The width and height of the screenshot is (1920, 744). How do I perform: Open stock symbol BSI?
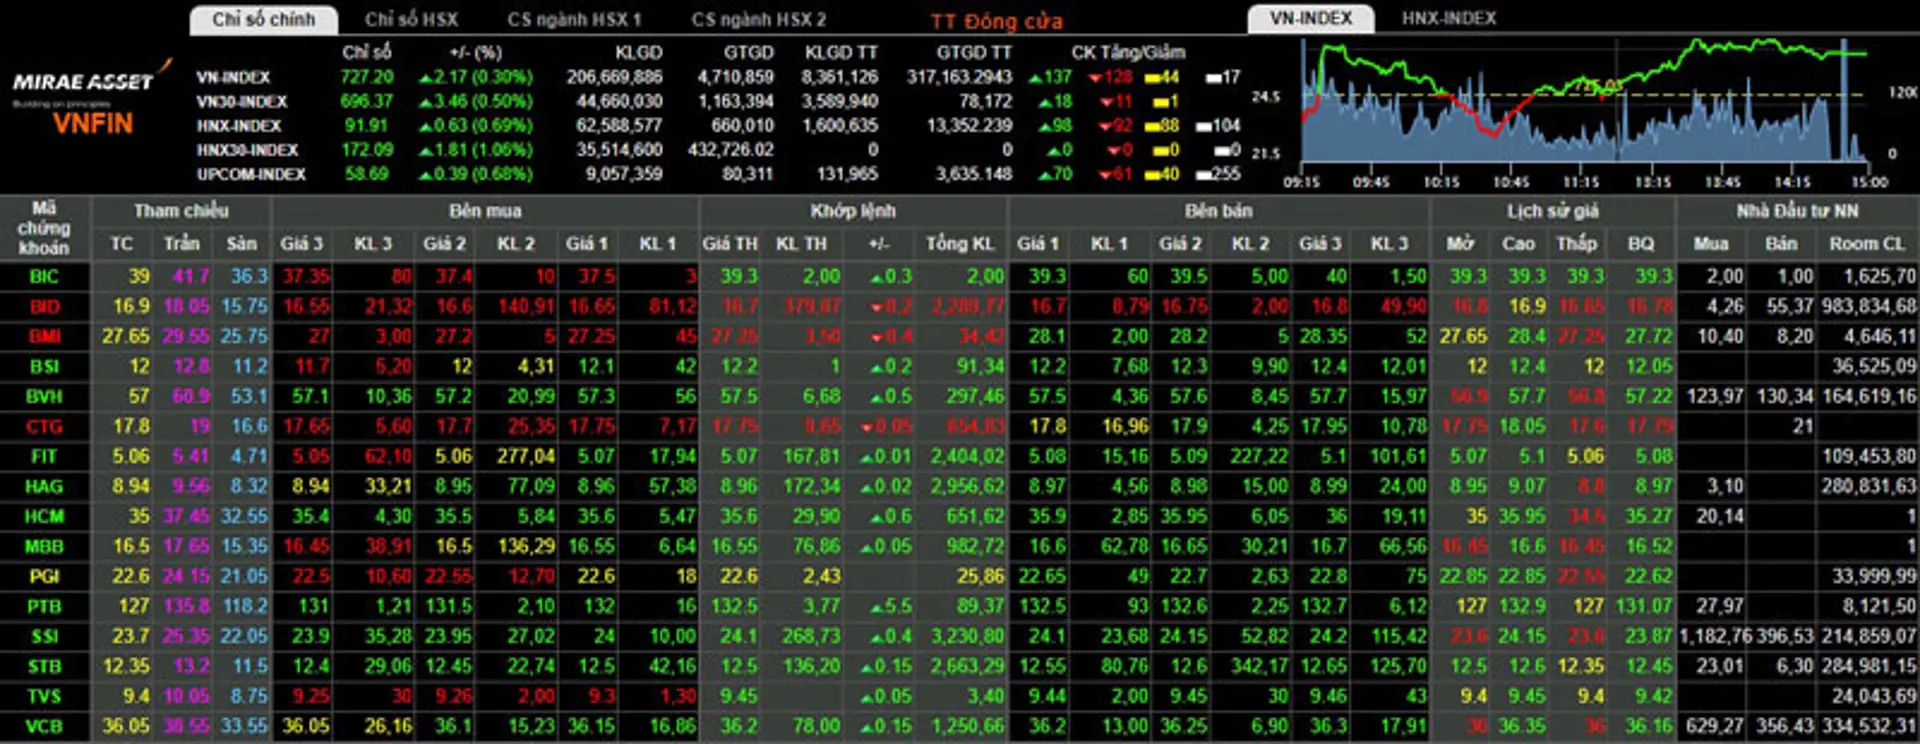pos(44,367)
